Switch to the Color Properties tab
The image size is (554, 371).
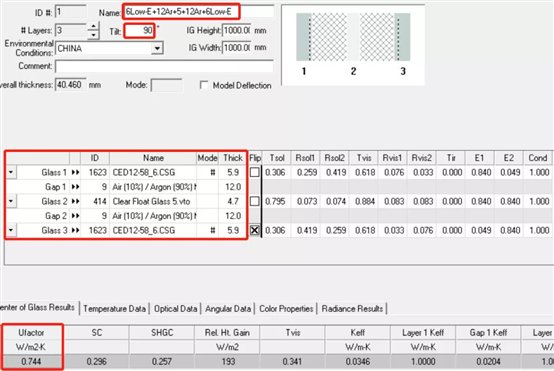(286, 309)
